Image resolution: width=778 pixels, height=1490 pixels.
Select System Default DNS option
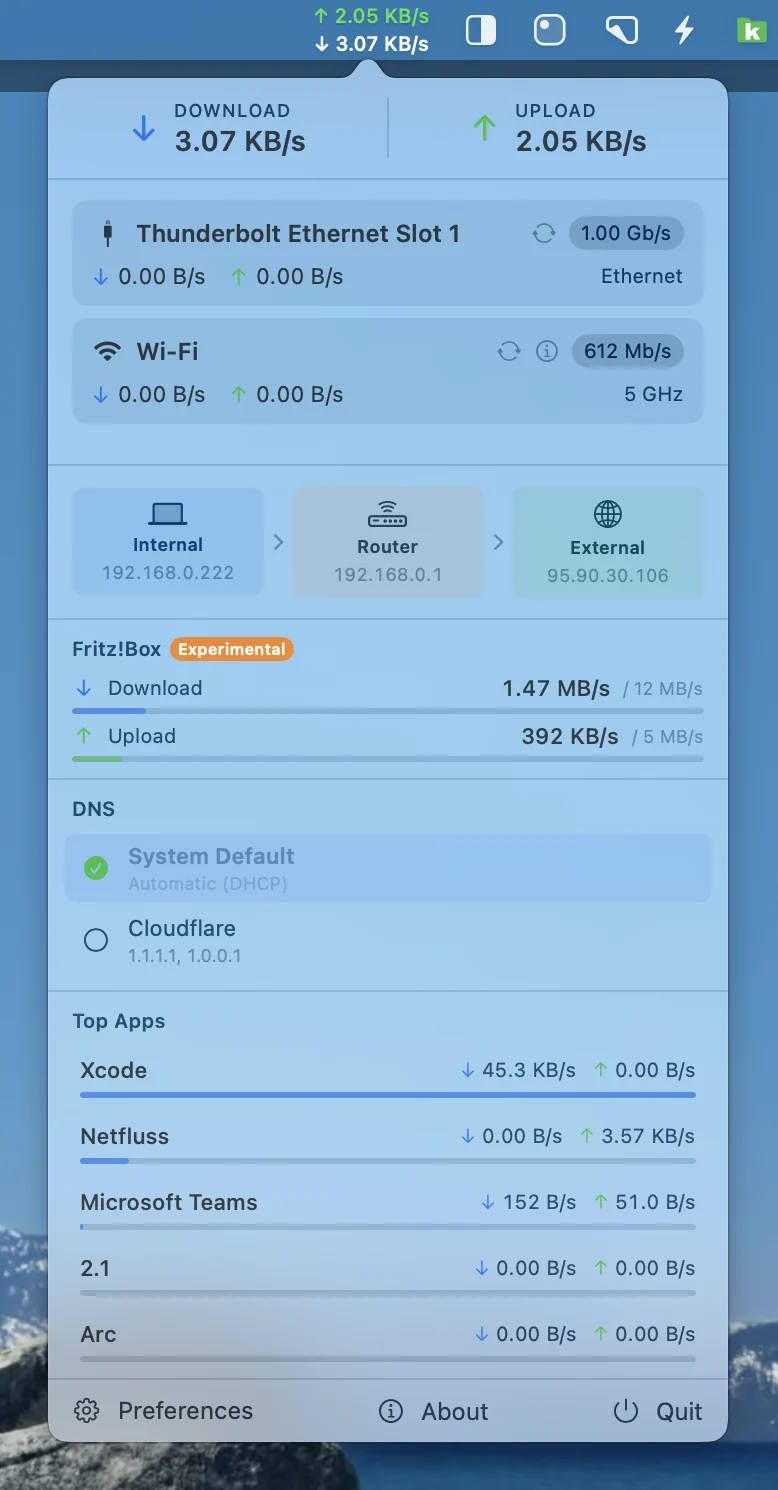[x=388, y=868]
